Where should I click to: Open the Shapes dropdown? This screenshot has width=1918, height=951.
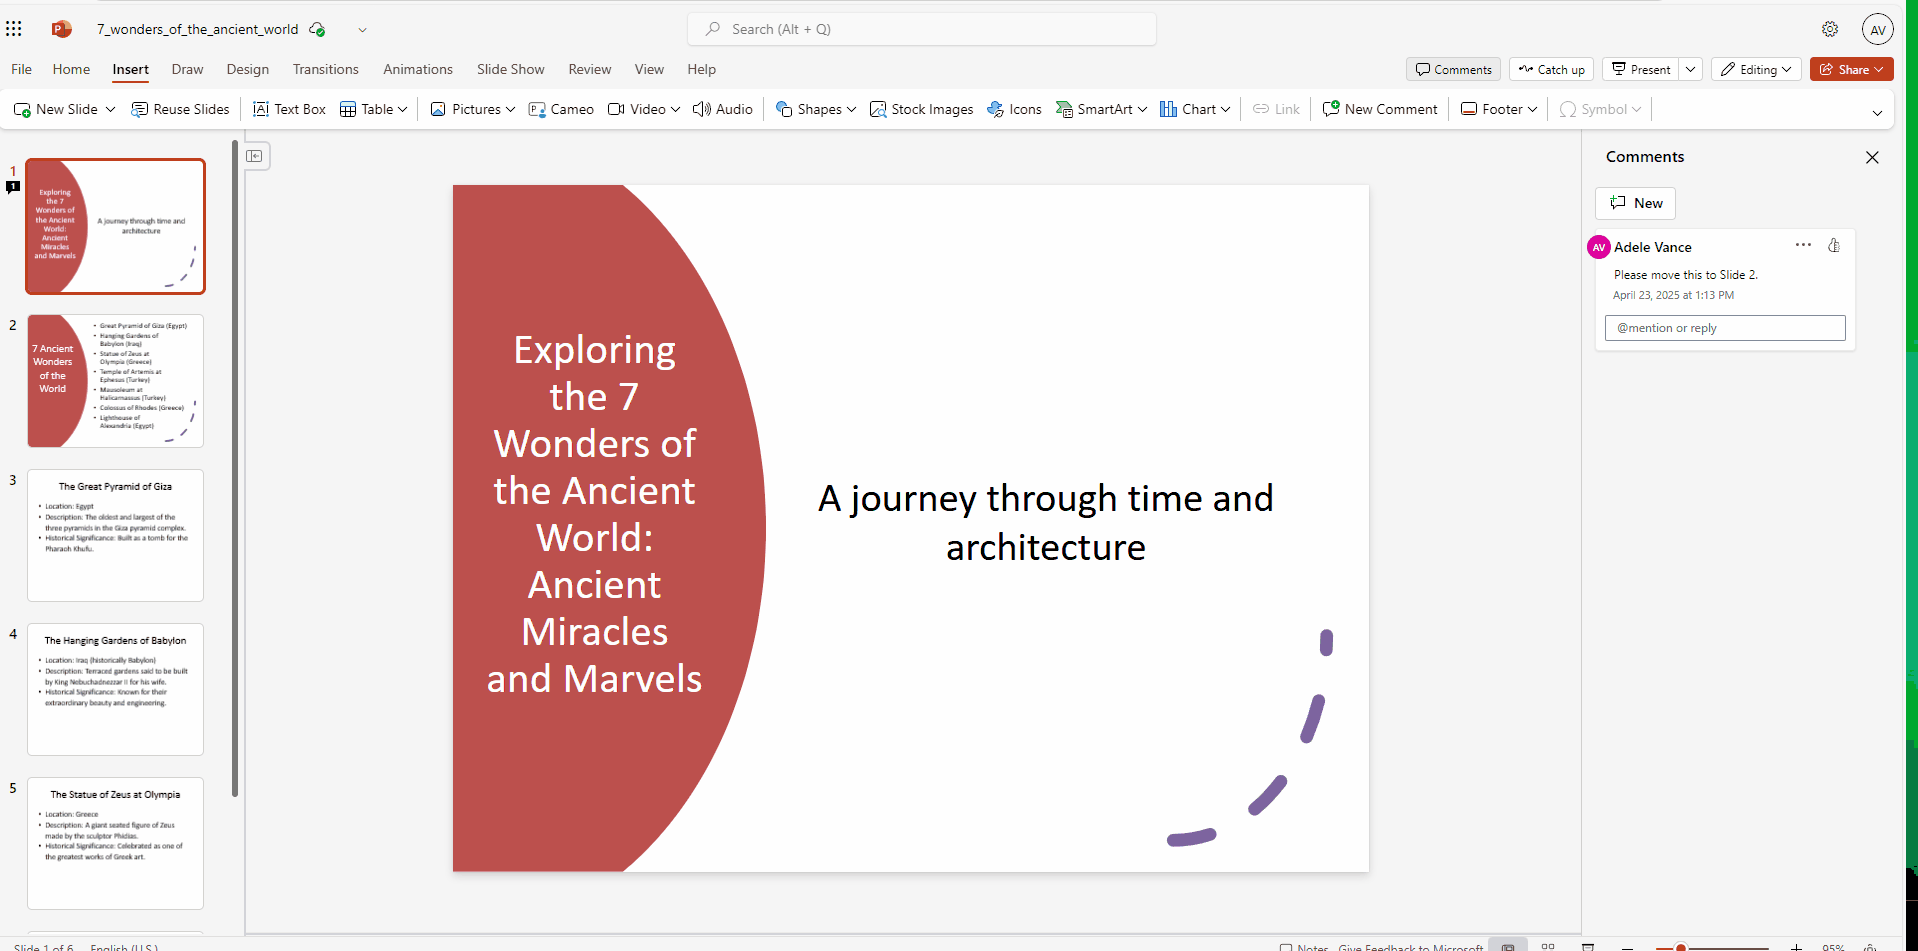815,109
